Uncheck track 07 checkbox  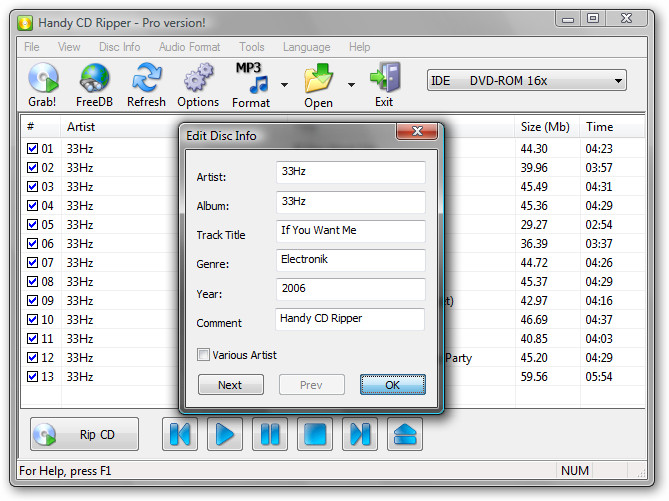pos(32,262)
